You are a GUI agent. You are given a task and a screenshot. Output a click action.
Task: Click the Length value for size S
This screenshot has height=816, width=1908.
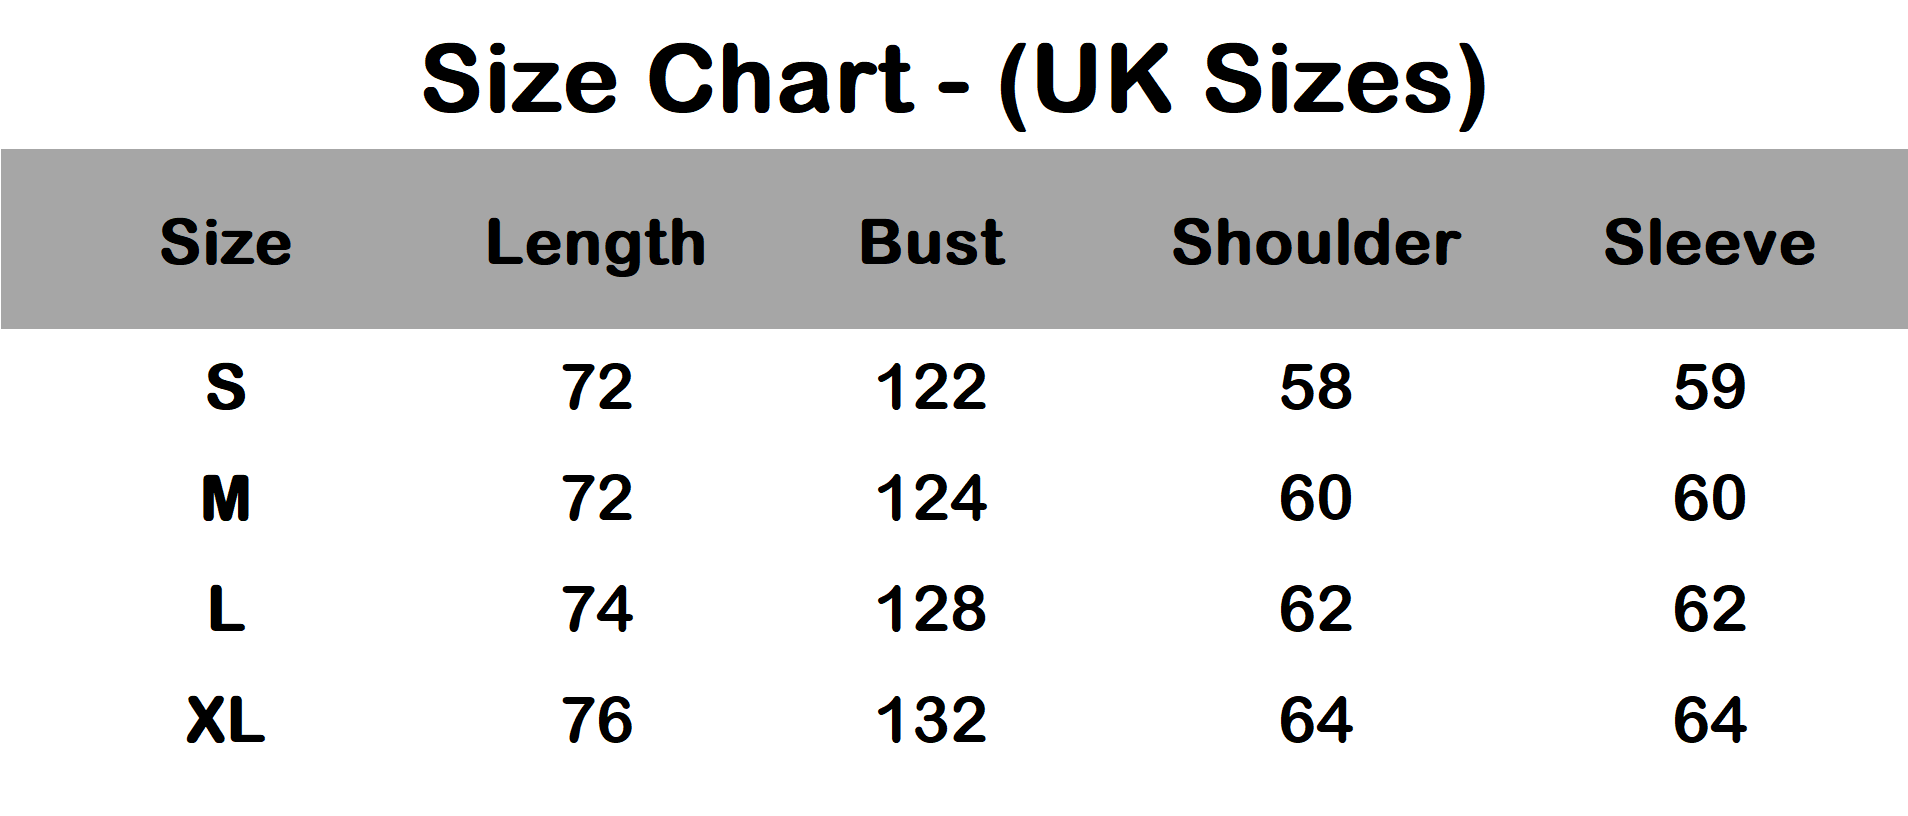click(x=597, y=388)
